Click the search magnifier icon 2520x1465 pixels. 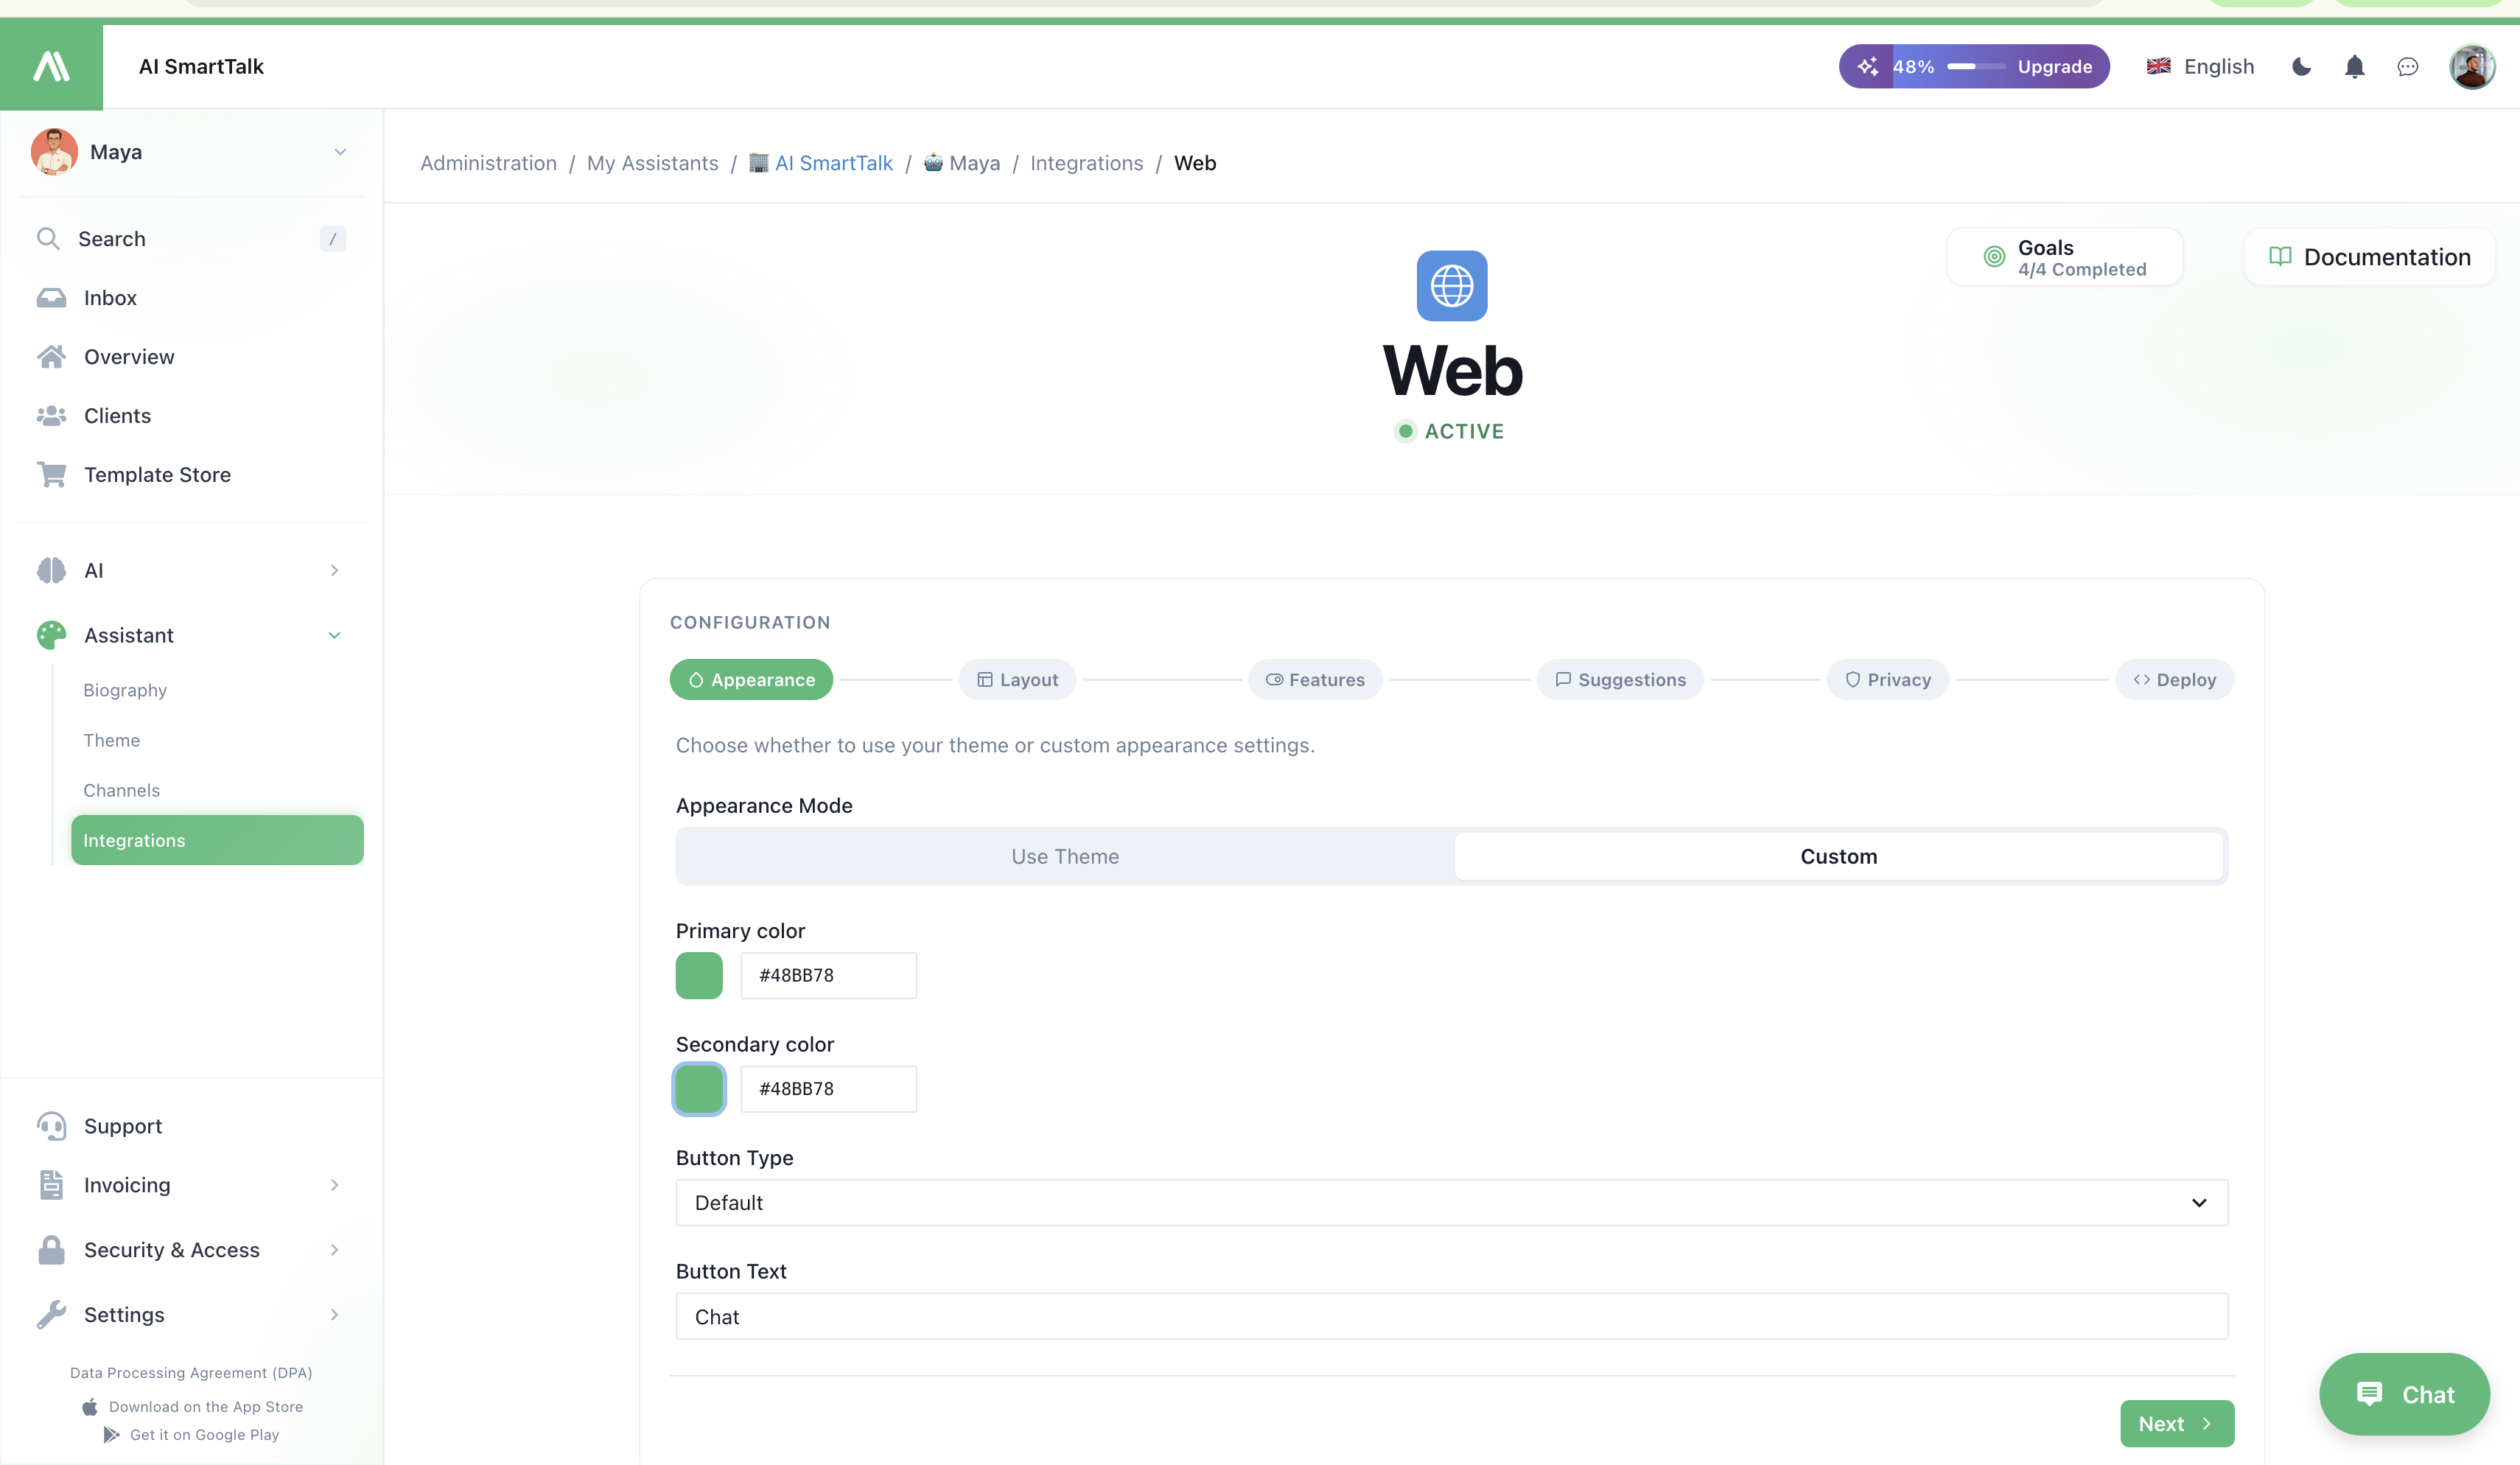48,239
